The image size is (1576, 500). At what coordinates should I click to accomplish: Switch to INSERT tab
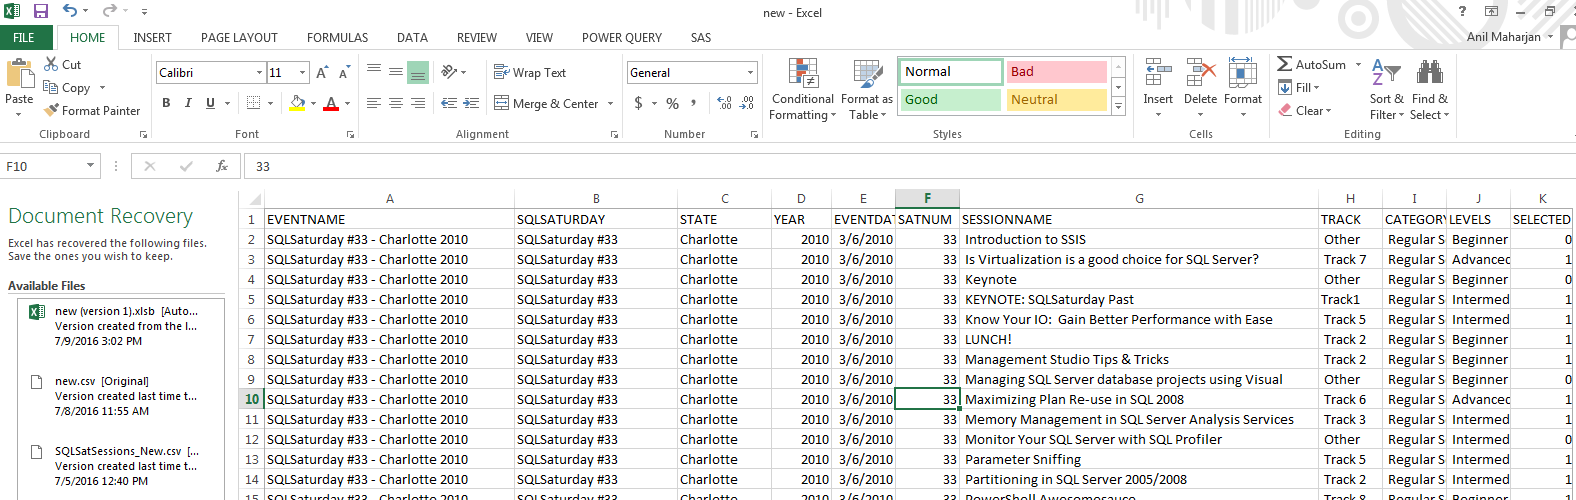pos(152,37)
